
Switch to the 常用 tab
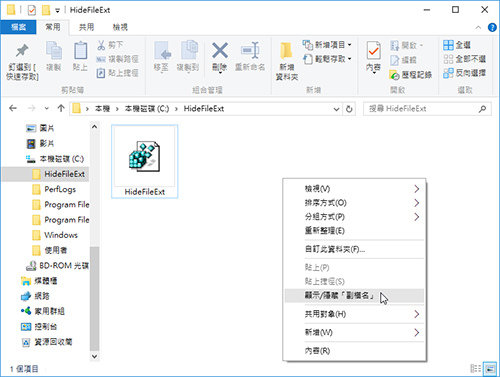53,27
